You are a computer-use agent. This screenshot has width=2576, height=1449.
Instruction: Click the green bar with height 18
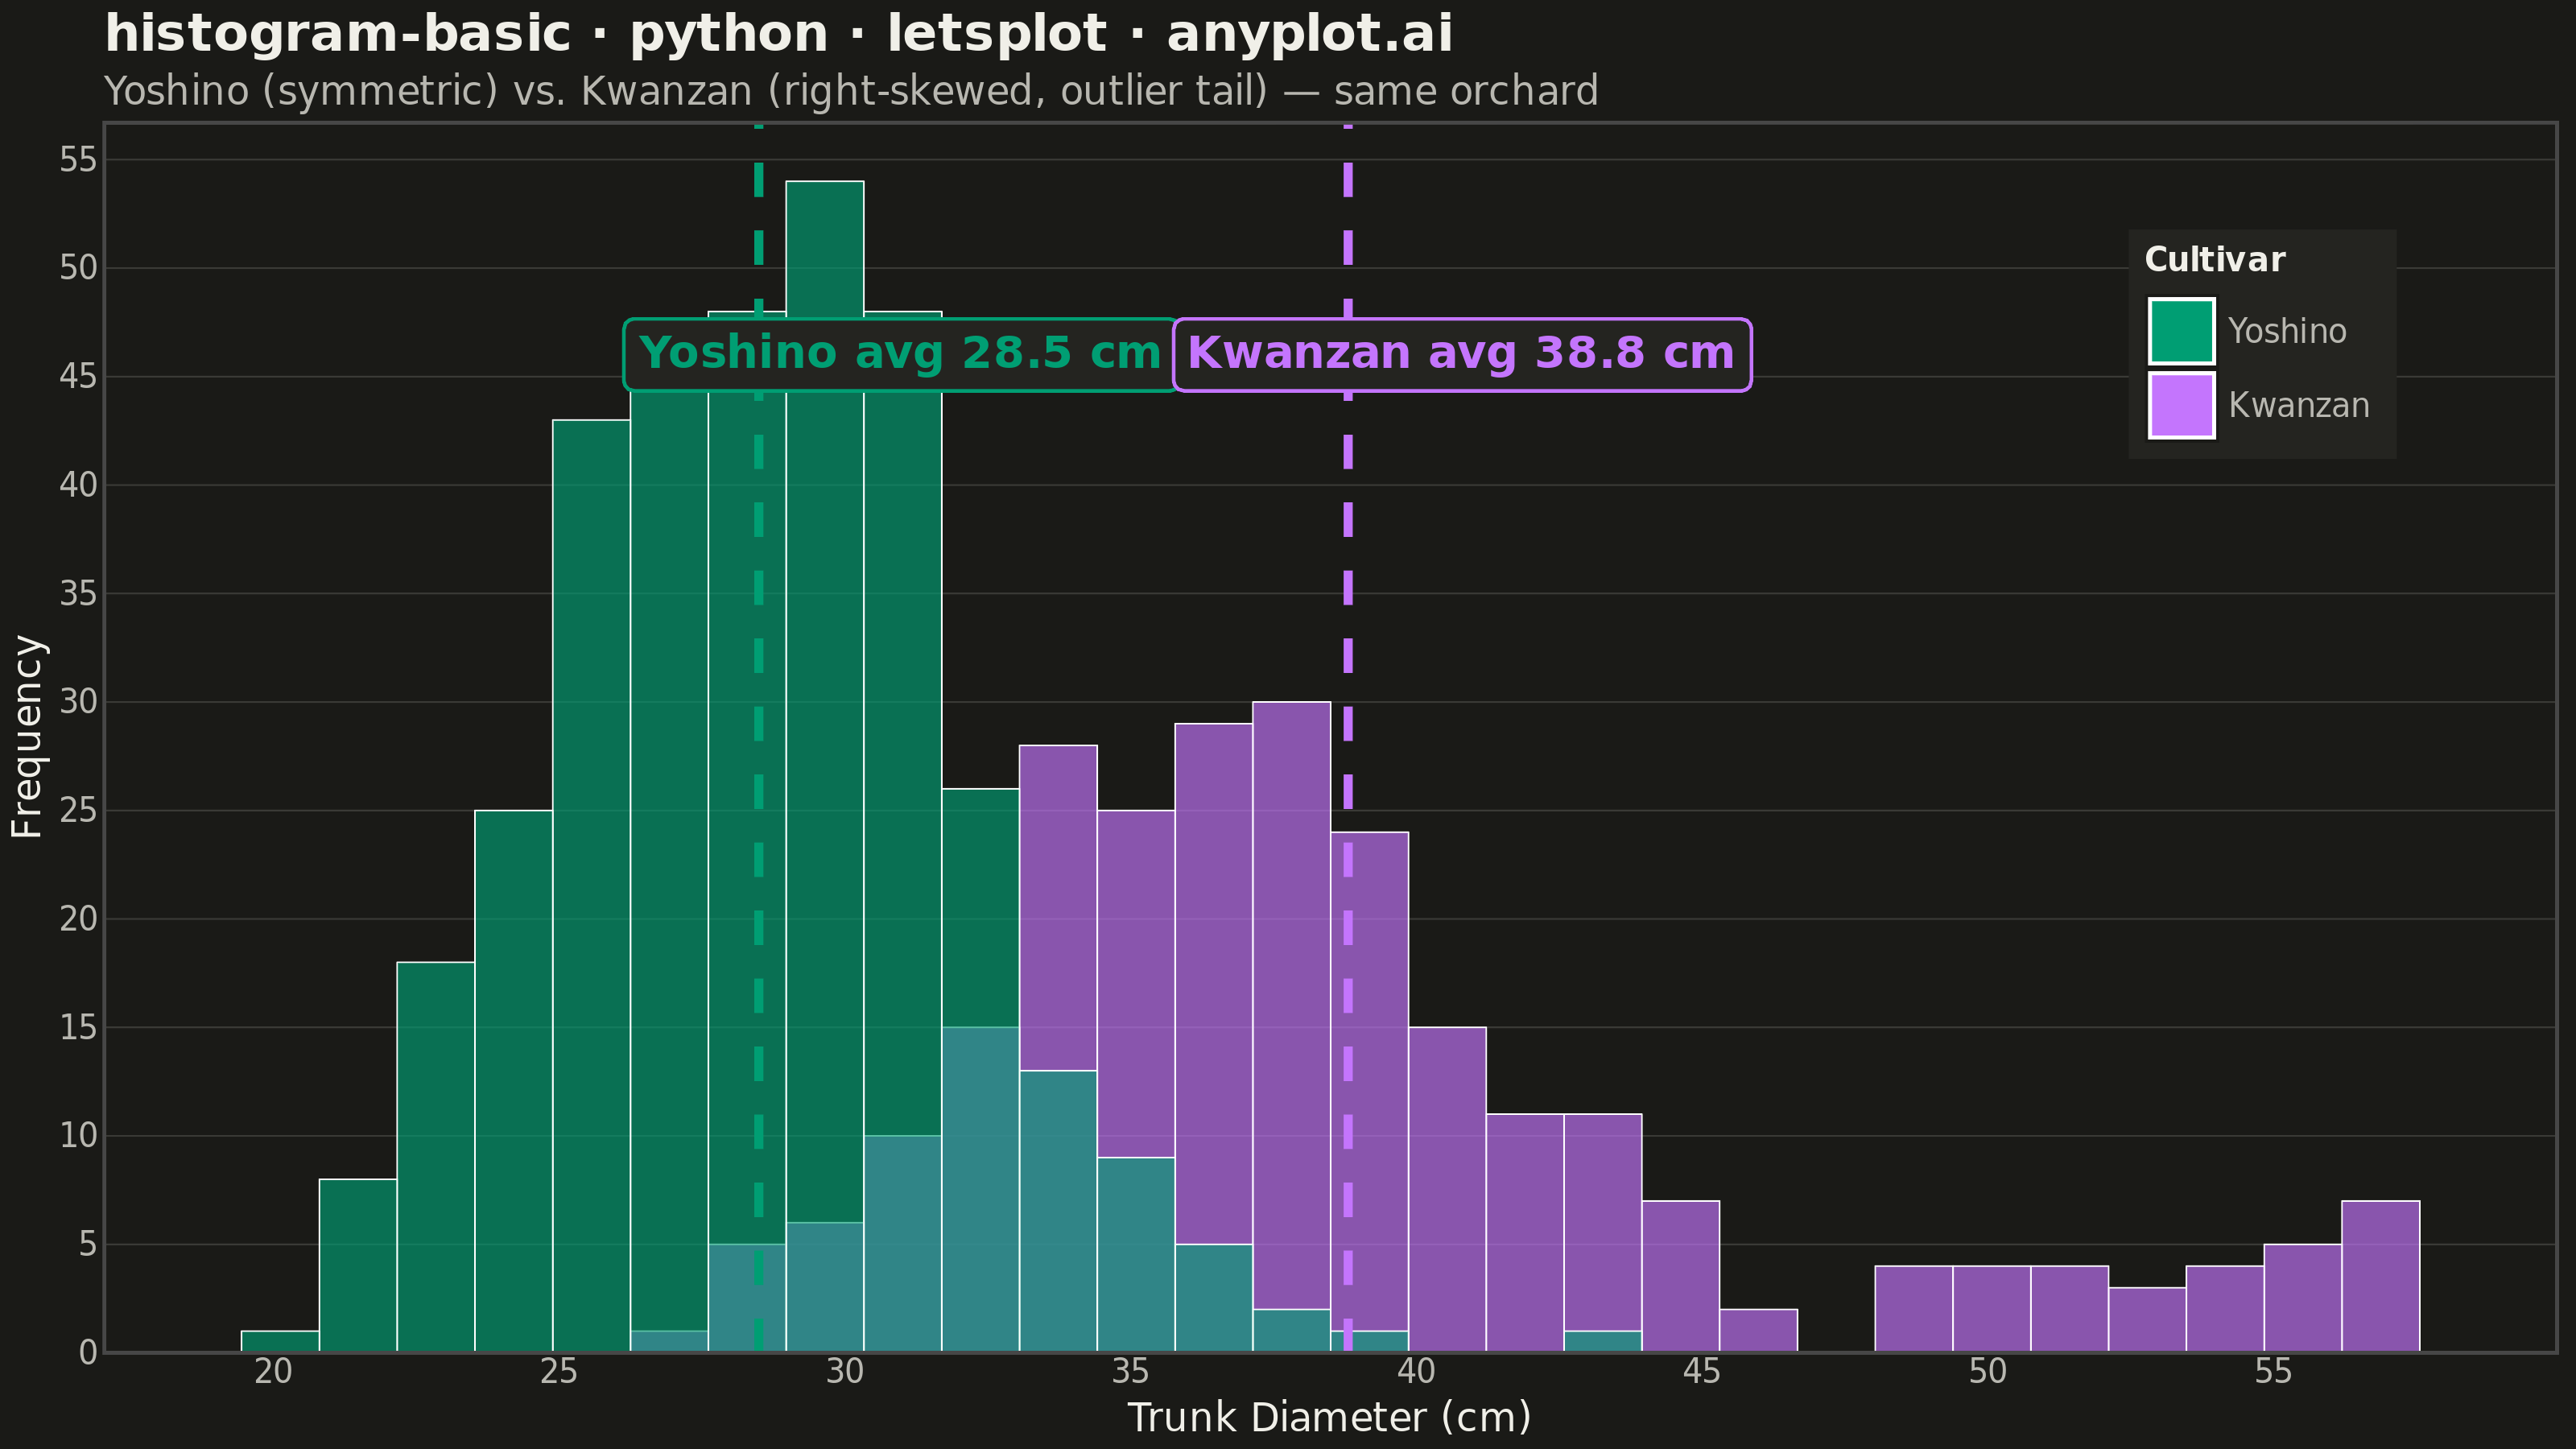click(x=436, y=1157)
